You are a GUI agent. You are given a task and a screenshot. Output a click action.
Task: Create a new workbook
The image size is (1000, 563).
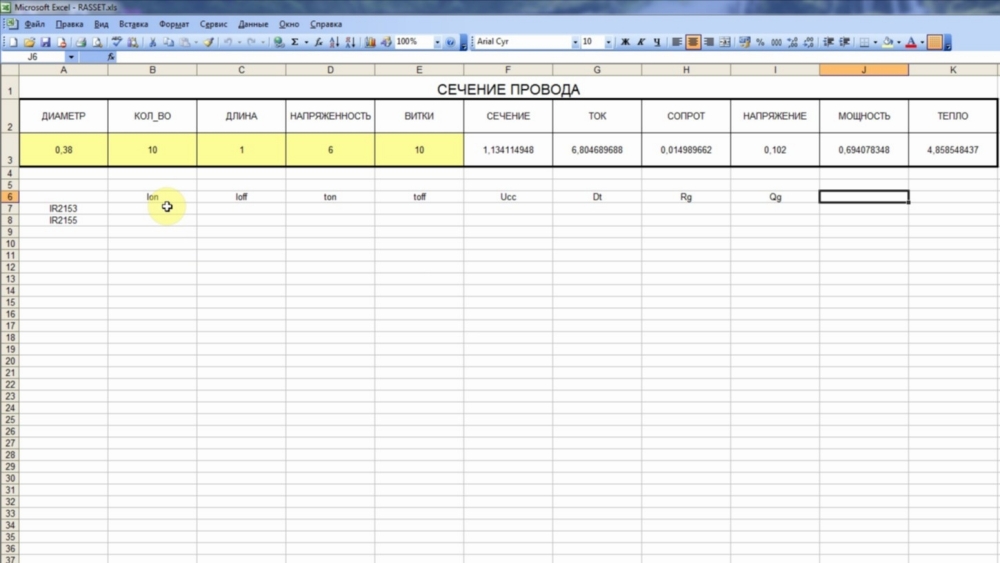13,42
